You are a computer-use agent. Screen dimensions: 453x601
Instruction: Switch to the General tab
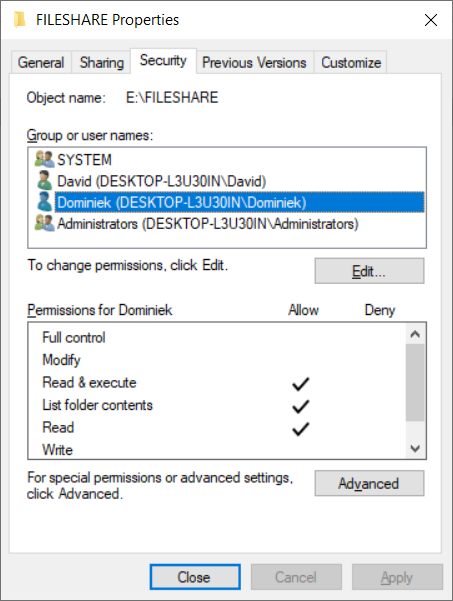41,62
